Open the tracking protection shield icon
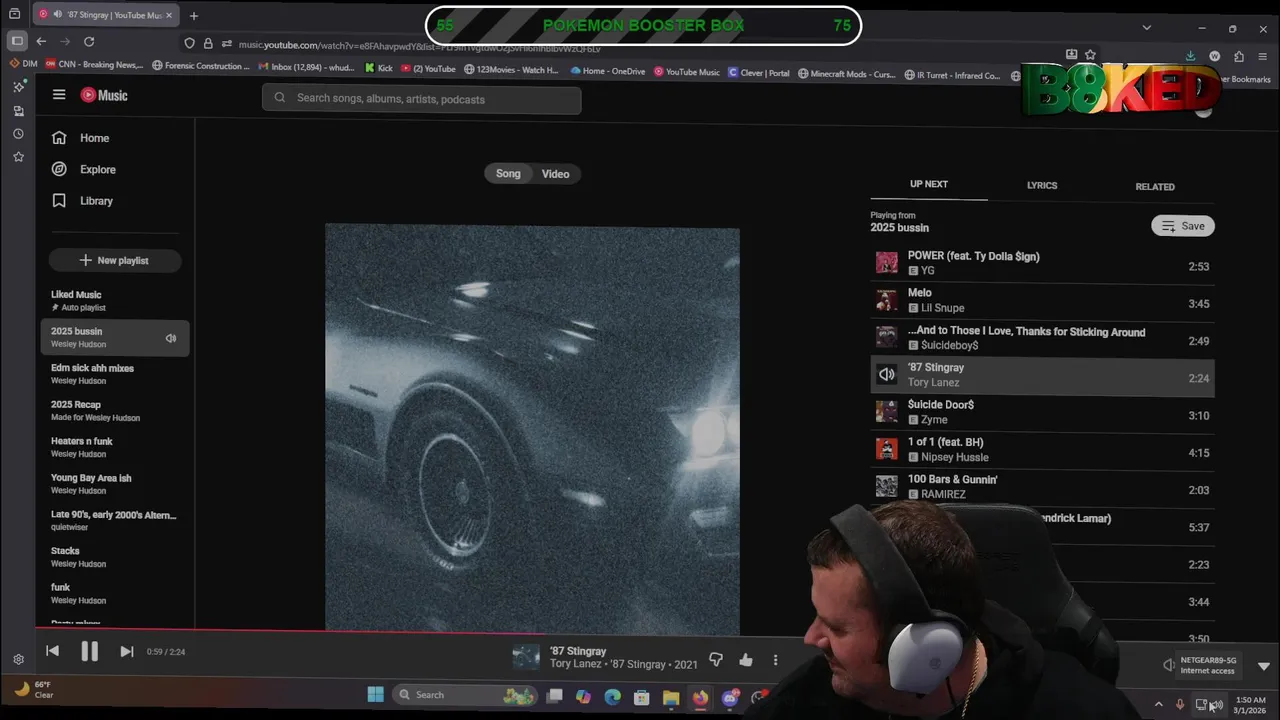This screenshot has width=1280, height=720. [189, 43]
